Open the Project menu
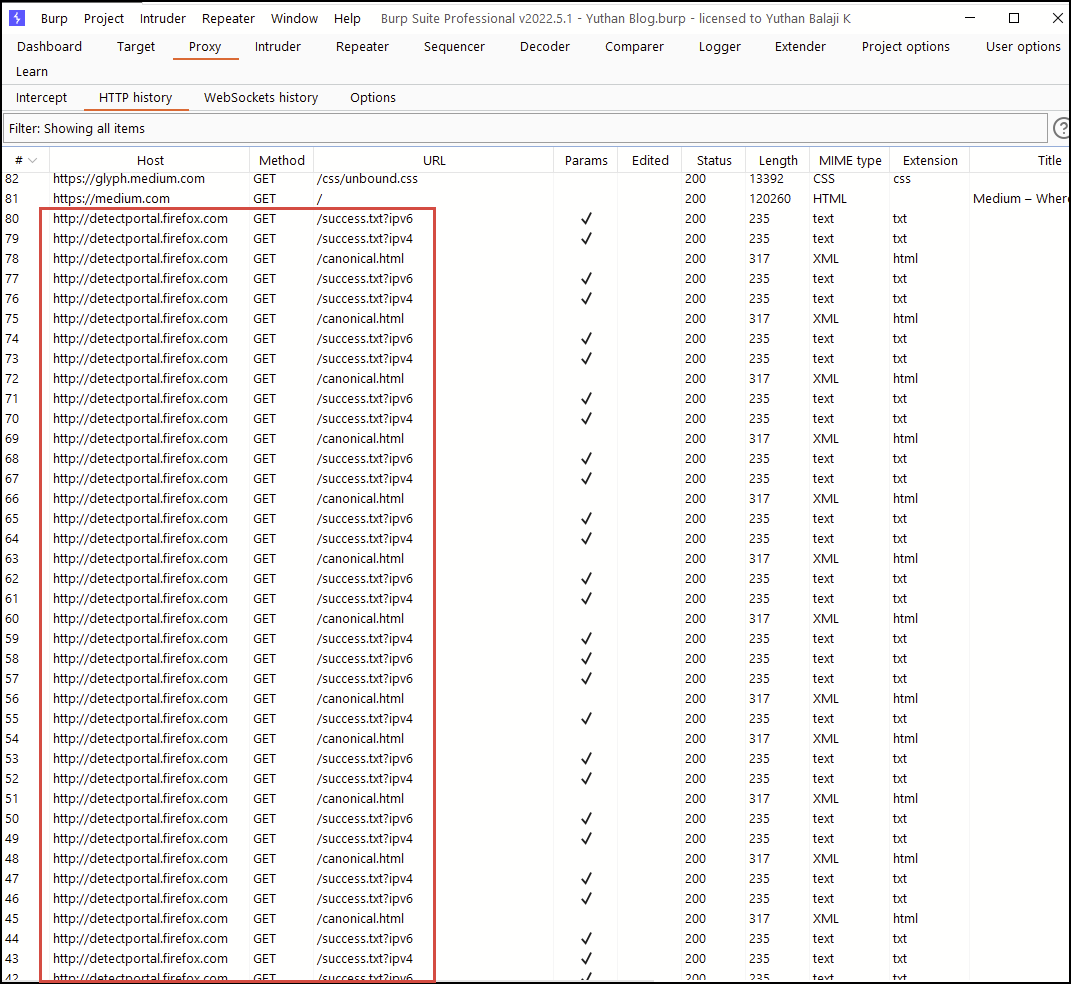The height and width of the screenshot is (984, 1071). coord(104,18)
